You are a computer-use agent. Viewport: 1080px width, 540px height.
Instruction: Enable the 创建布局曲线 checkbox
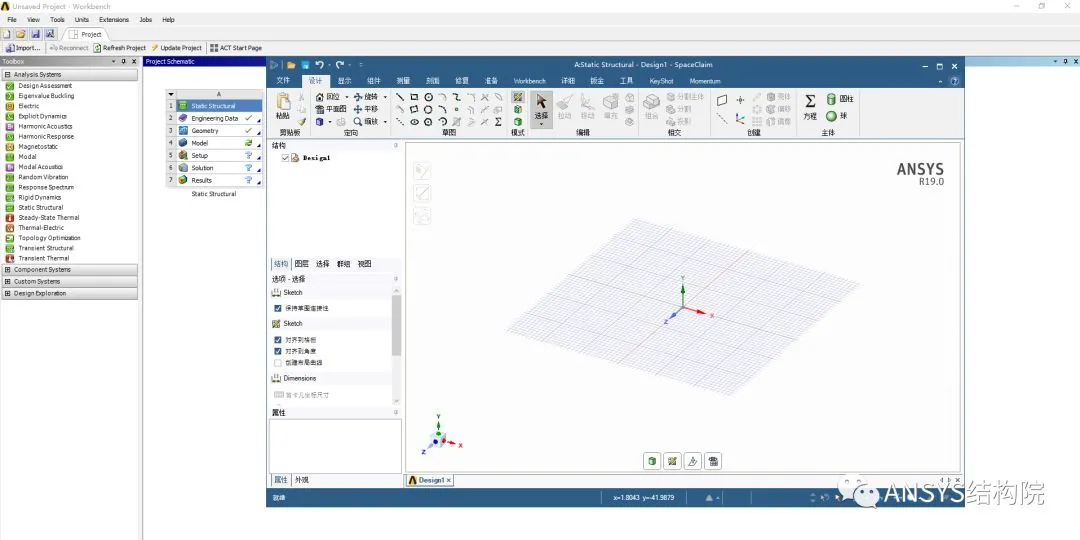278,362
